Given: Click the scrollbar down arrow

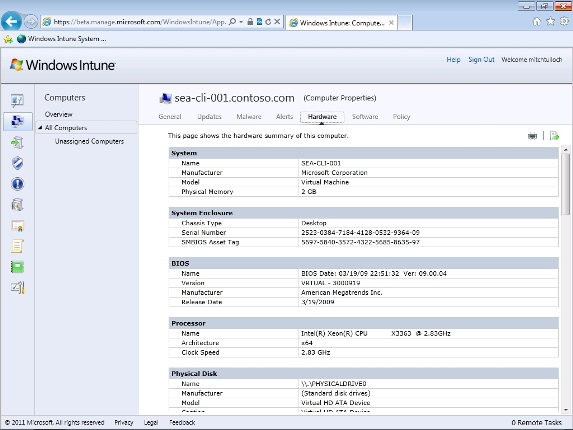Looking at the screenshot, I should click(x=566, y=410).
